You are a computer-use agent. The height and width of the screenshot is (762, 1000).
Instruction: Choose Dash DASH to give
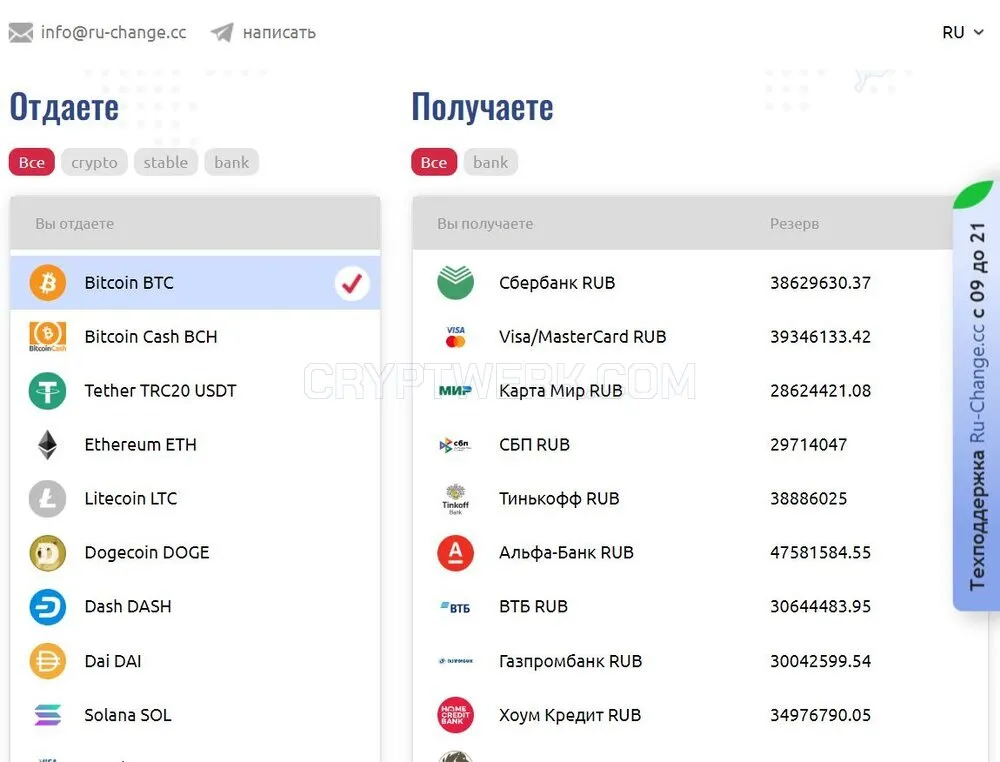(x=195, y=607)
